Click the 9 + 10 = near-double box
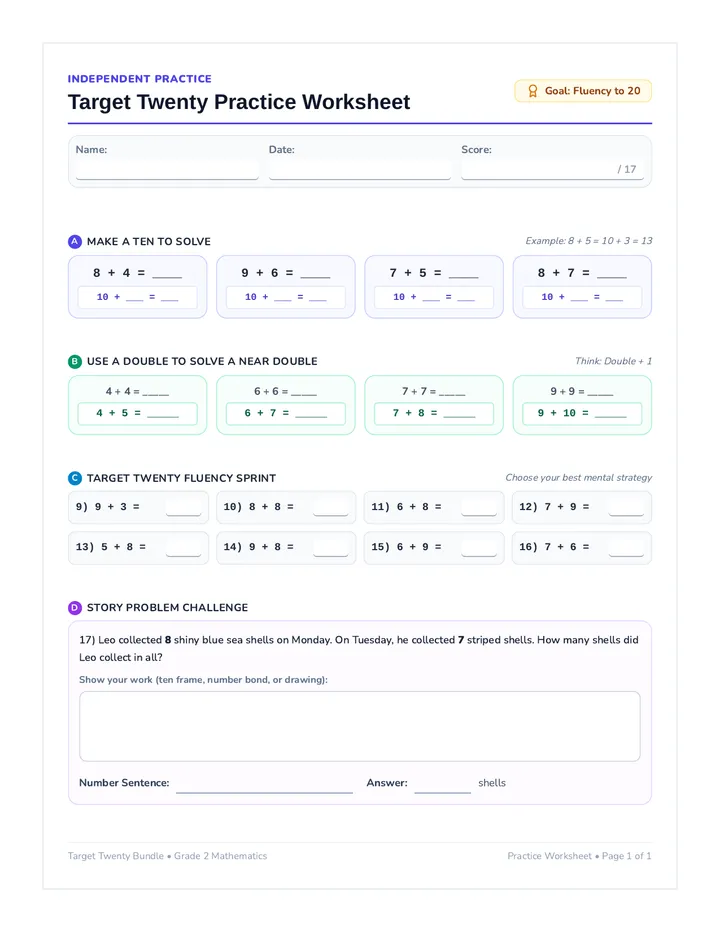This screenshot has width=720, height=932. [582, 414]
